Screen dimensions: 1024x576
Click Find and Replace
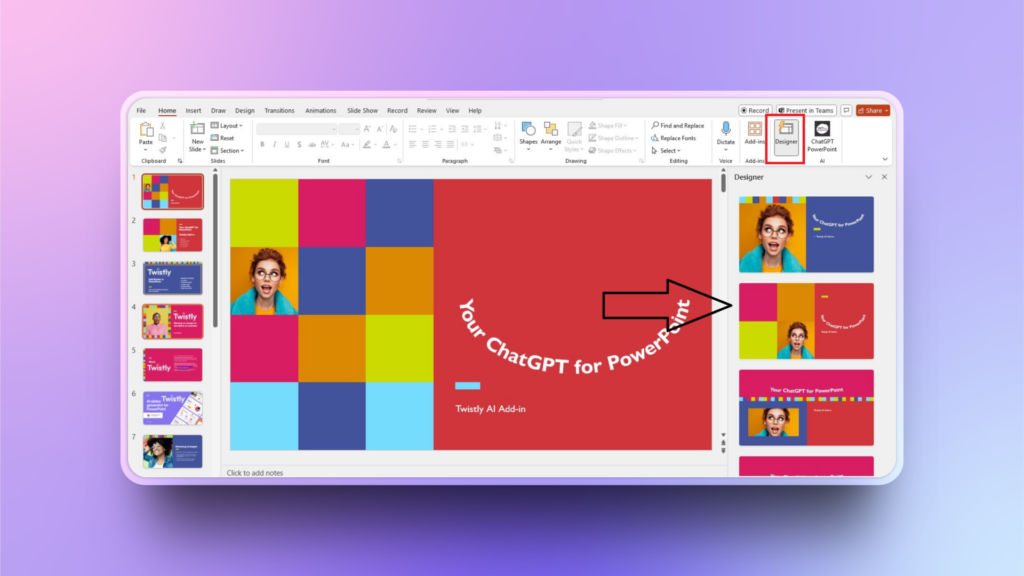click(678, 125)
